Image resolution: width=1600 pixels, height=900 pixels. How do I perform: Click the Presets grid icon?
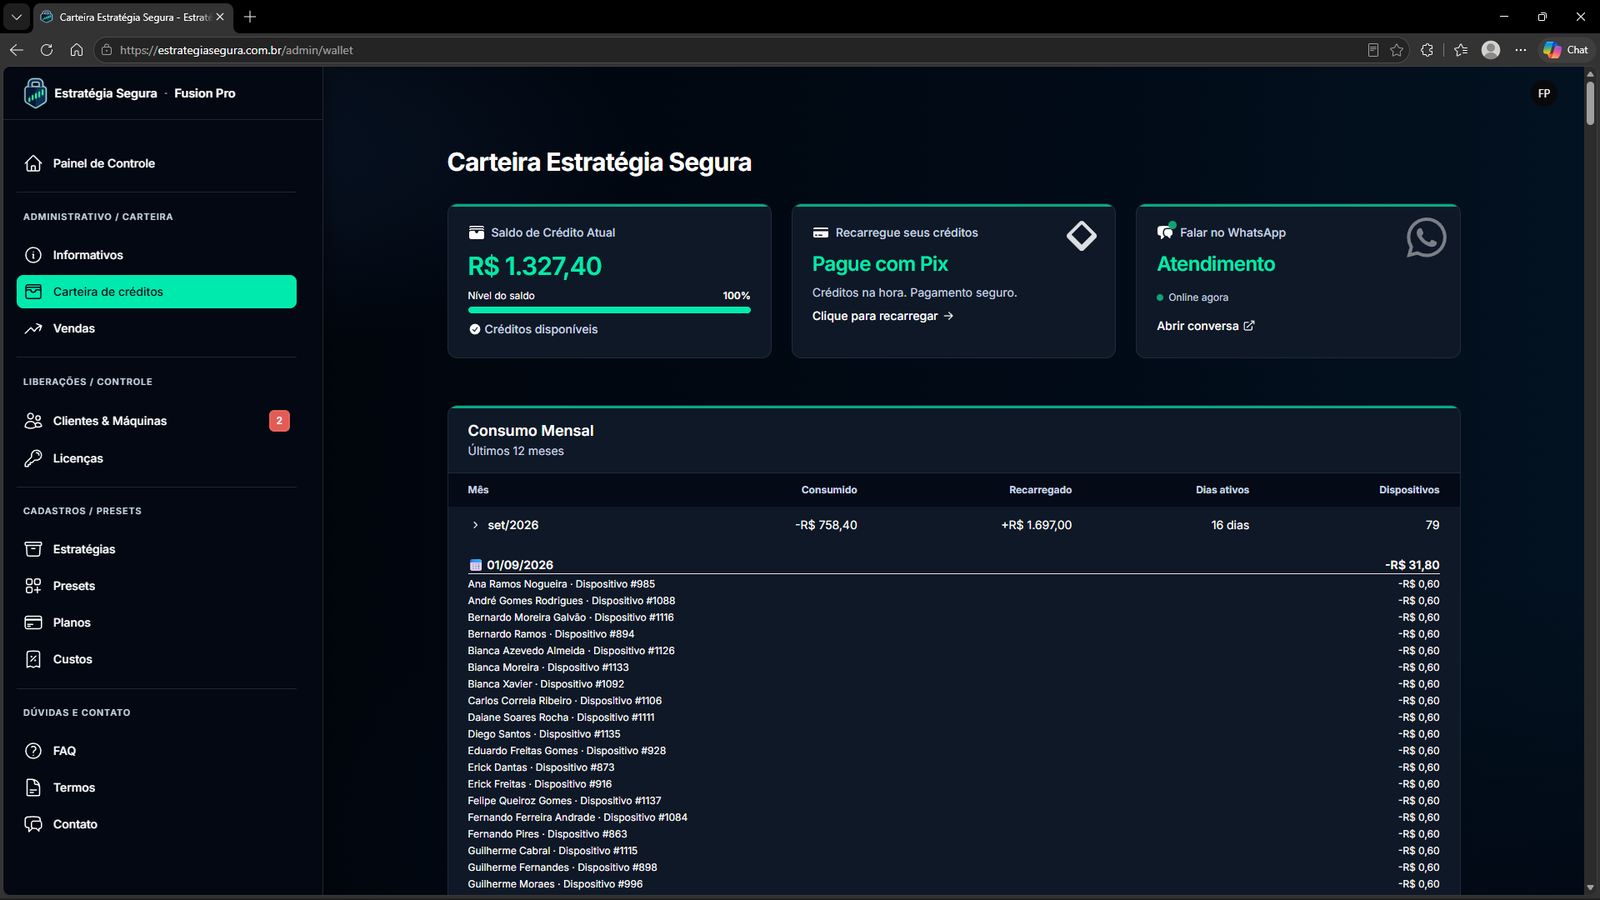[x=33, y=586]
